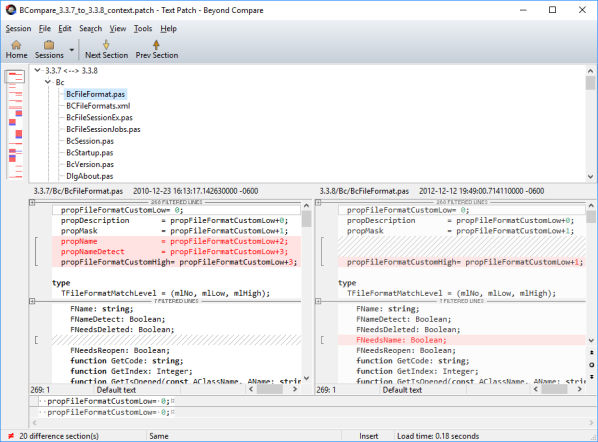Open the Session menu

point(18,29)
